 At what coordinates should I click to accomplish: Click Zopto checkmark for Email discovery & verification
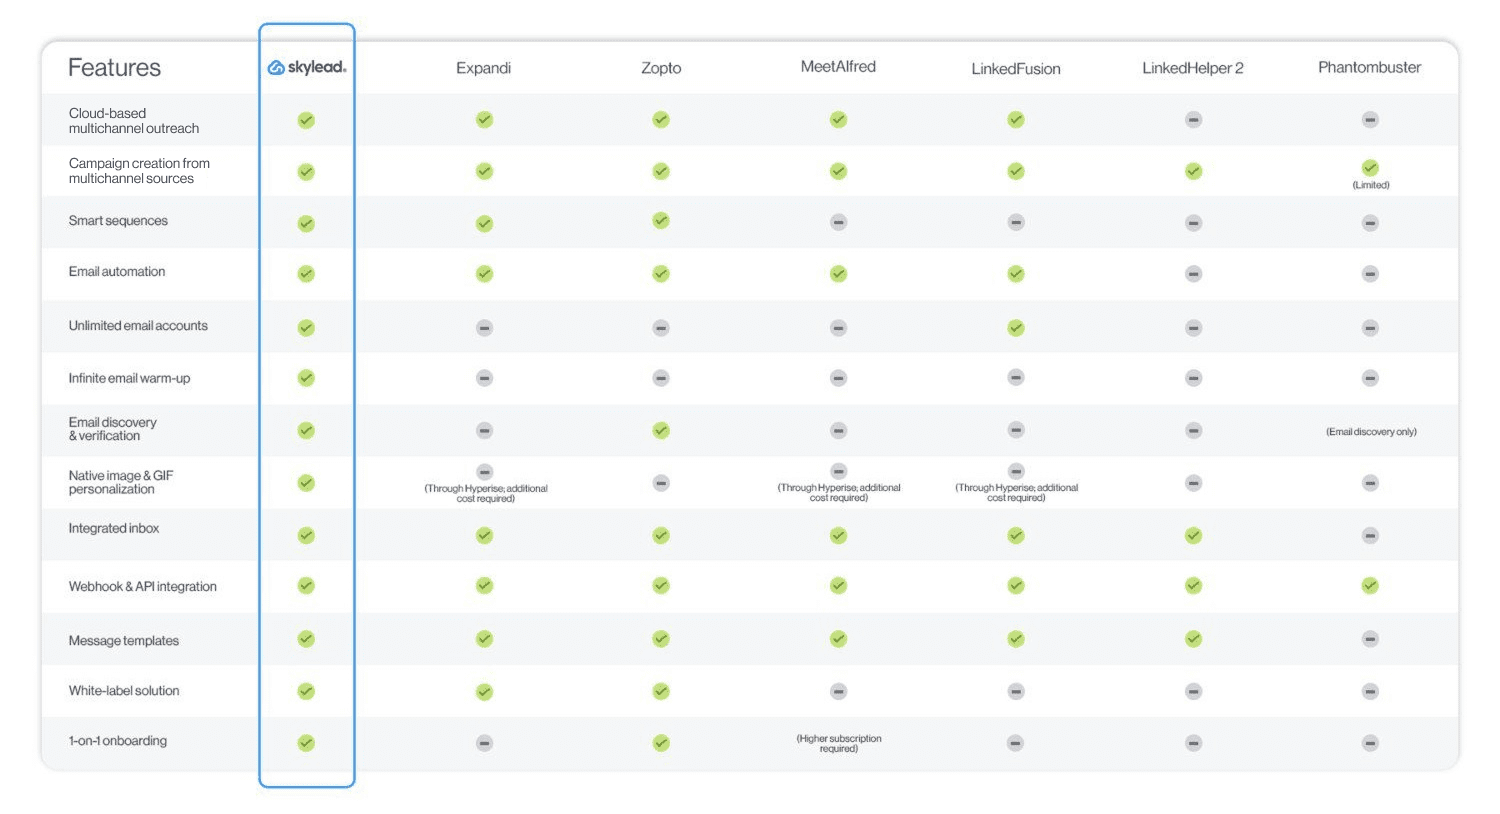[661, 430]
